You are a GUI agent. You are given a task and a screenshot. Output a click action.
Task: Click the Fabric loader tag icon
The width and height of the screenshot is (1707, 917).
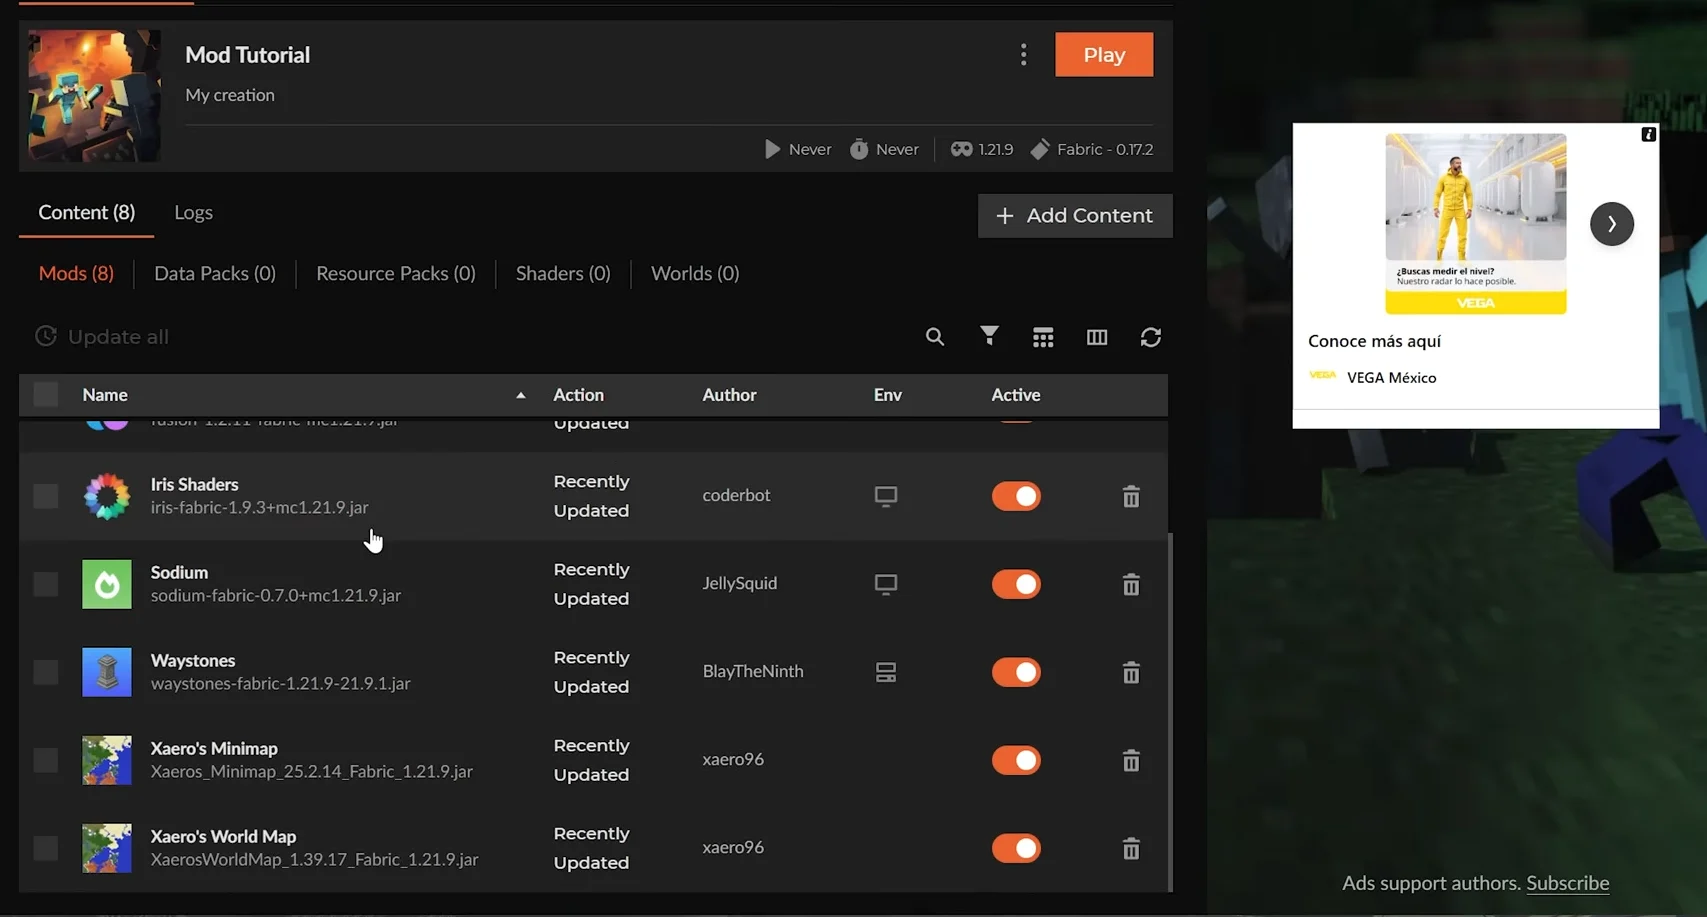(1040, 149)
